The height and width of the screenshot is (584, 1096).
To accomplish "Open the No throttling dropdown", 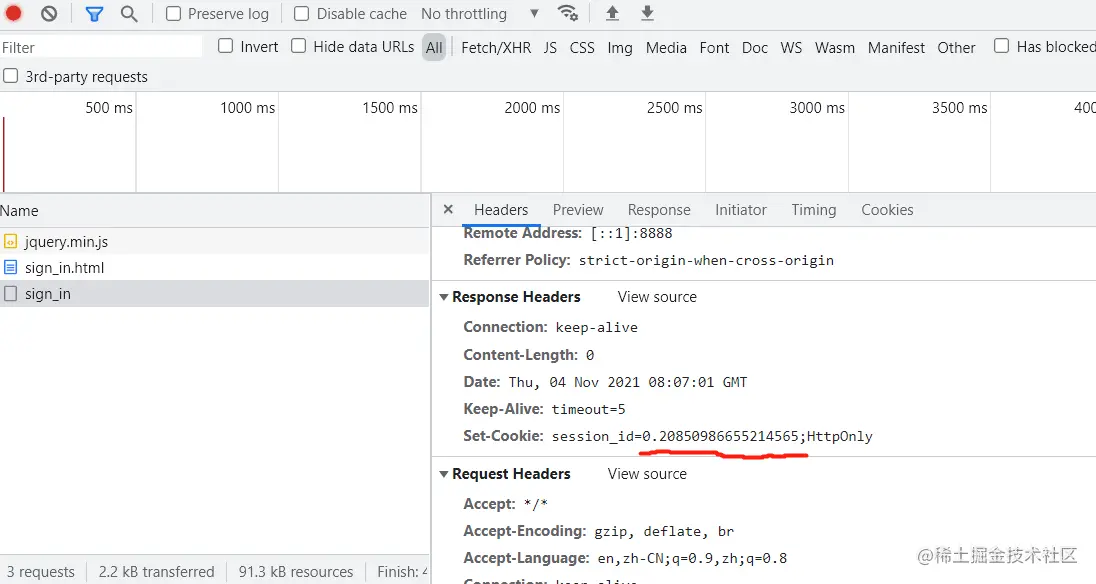I will tap(480, 13).
